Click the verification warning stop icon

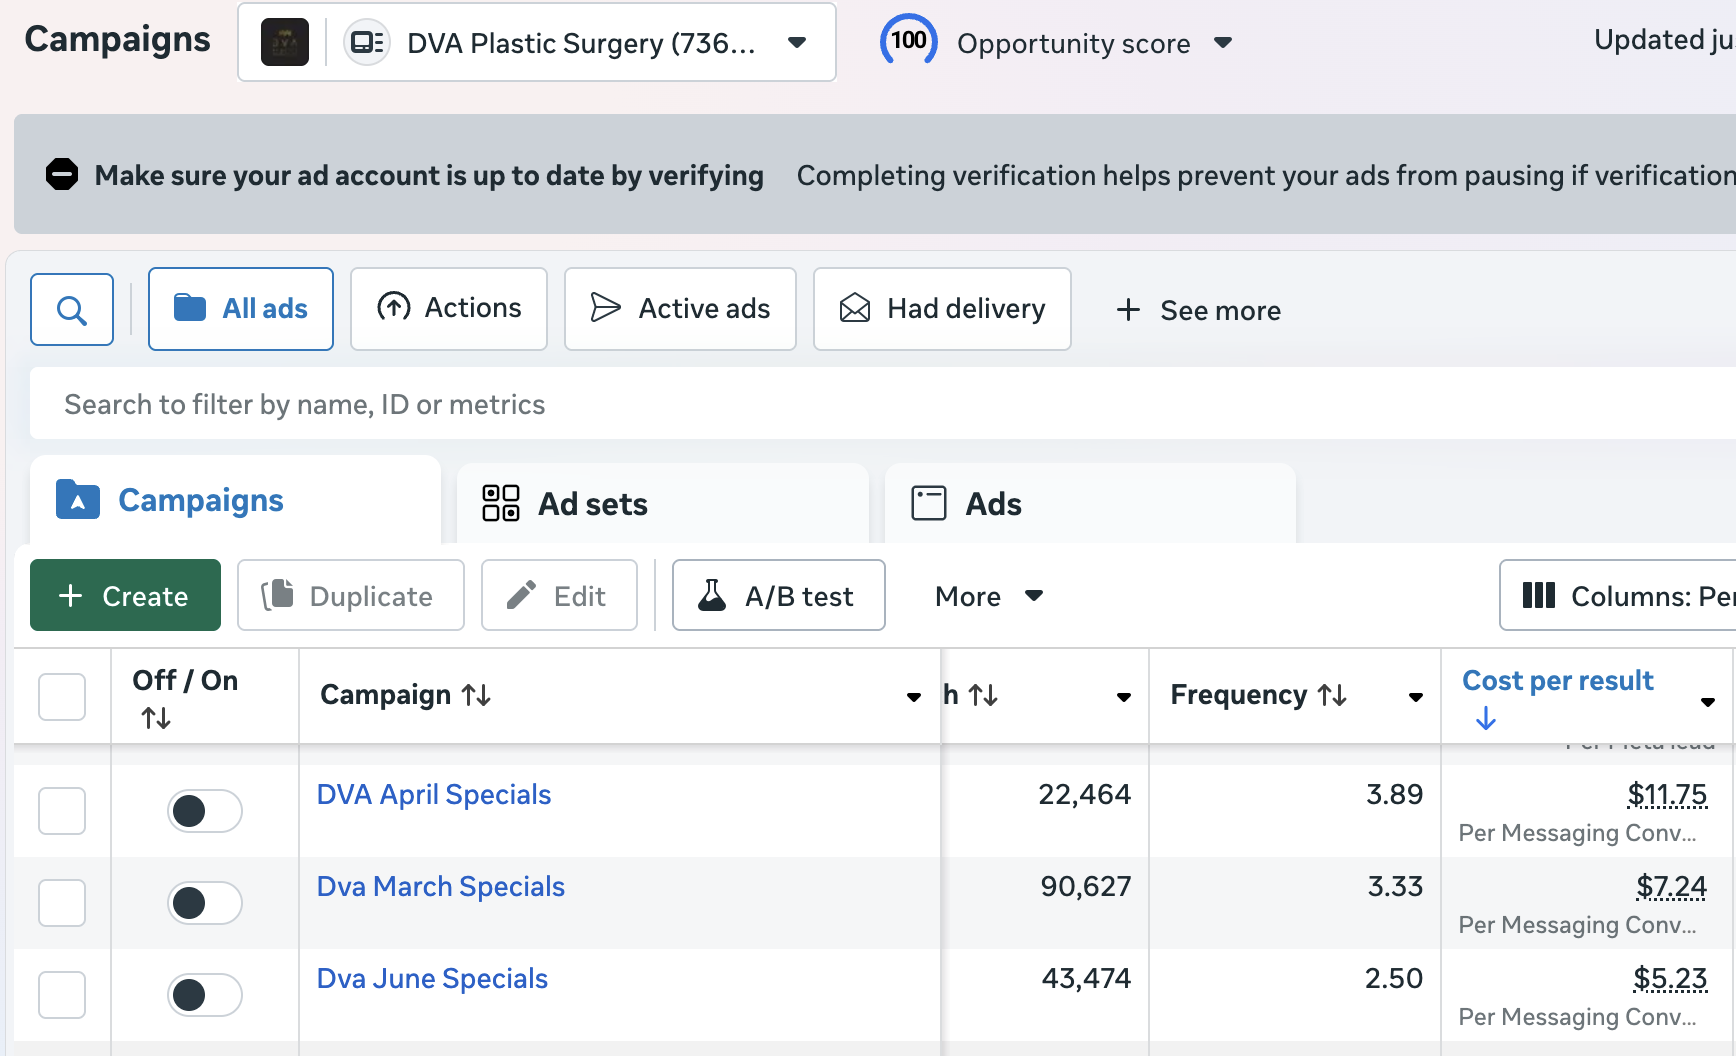coord(62,174)
